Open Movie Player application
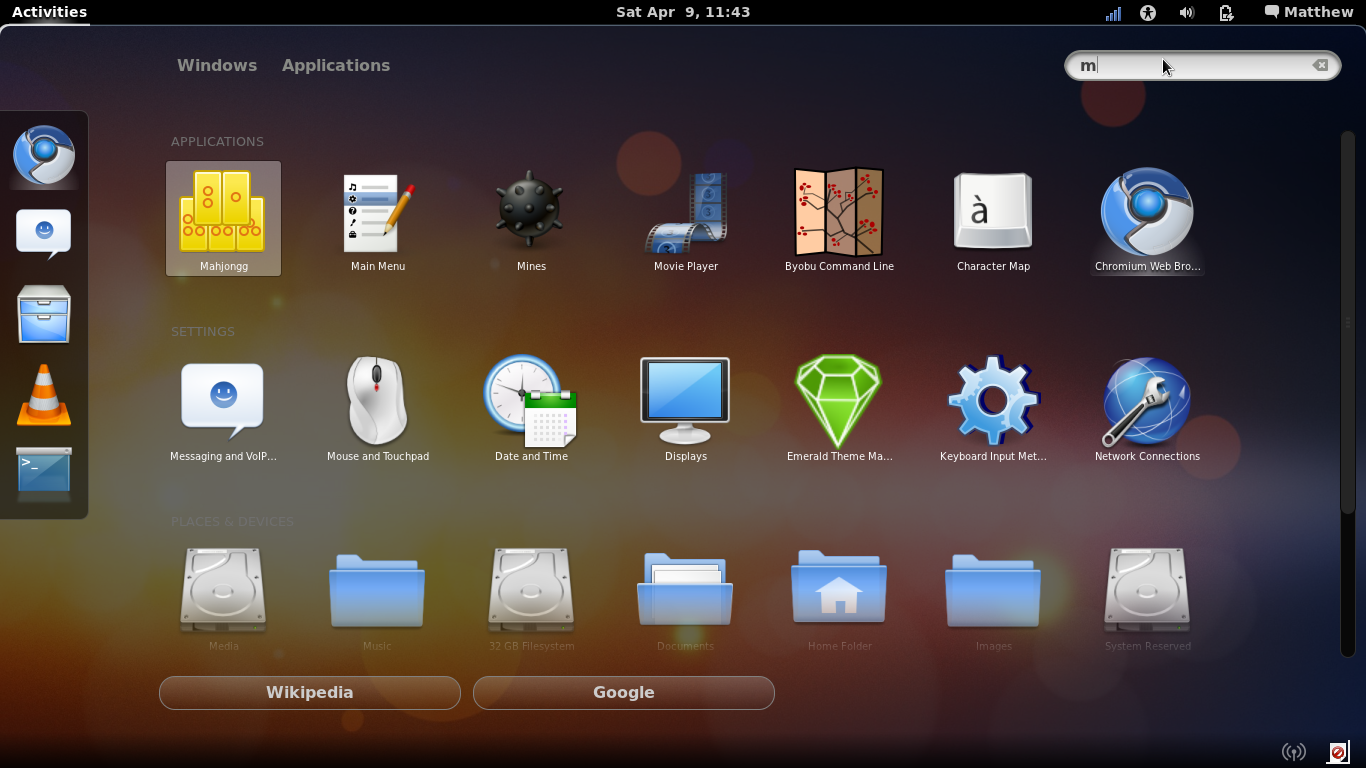This screenshot has width=1366, height=768. (685, 218)
